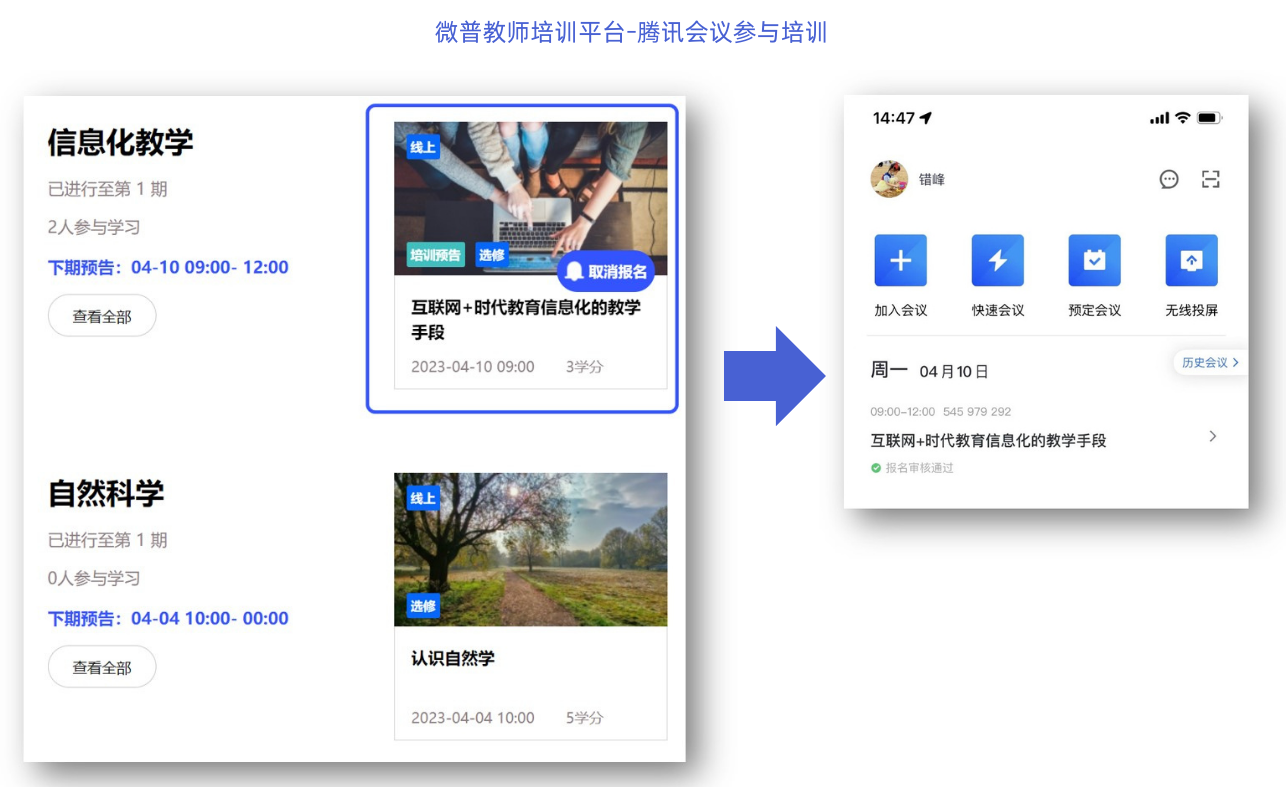Tap the 周一 04月10日 date header

point(929,371)
